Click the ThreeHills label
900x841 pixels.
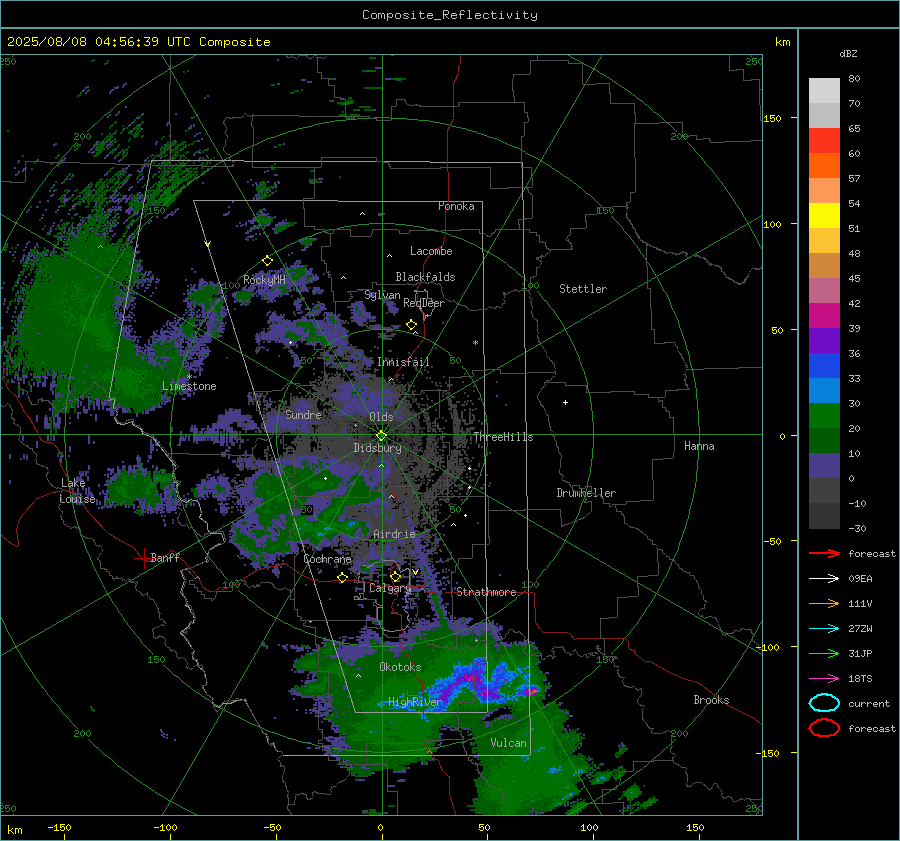coord(503,437)
